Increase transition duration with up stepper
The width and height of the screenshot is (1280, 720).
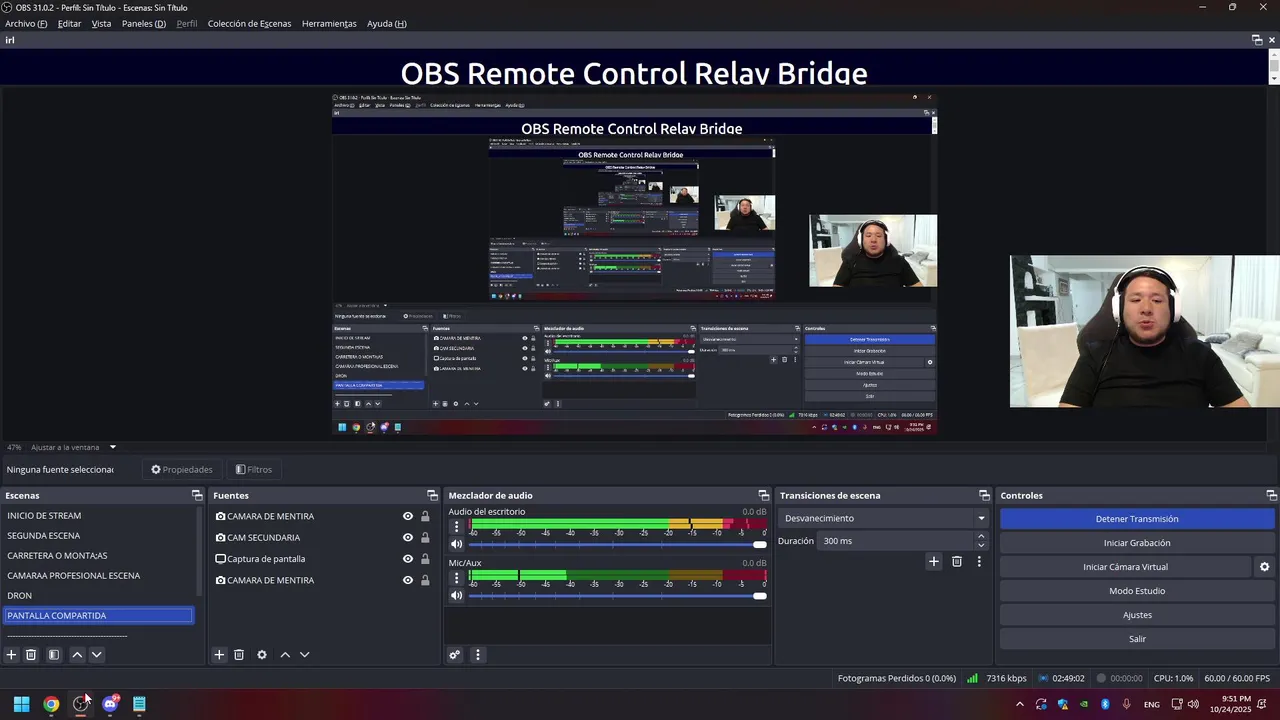point(981,536)
